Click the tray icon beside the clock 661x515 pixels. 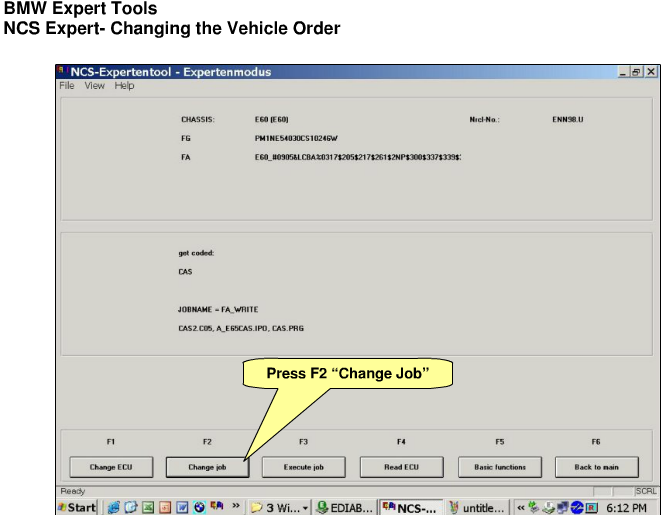[x=591, y=508]
